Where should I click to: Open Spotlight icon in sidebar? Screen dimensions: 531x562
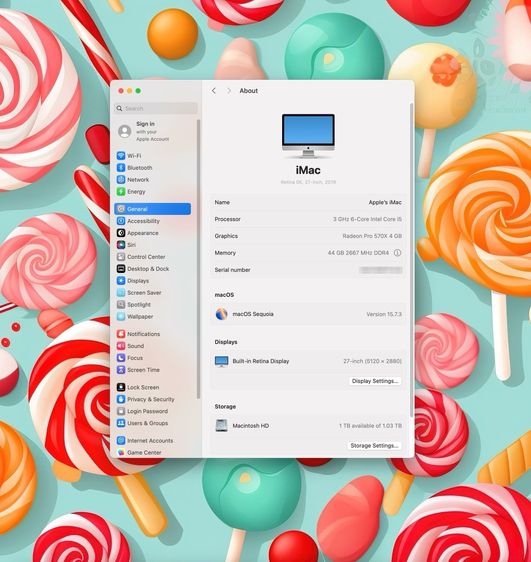[121, 304]
